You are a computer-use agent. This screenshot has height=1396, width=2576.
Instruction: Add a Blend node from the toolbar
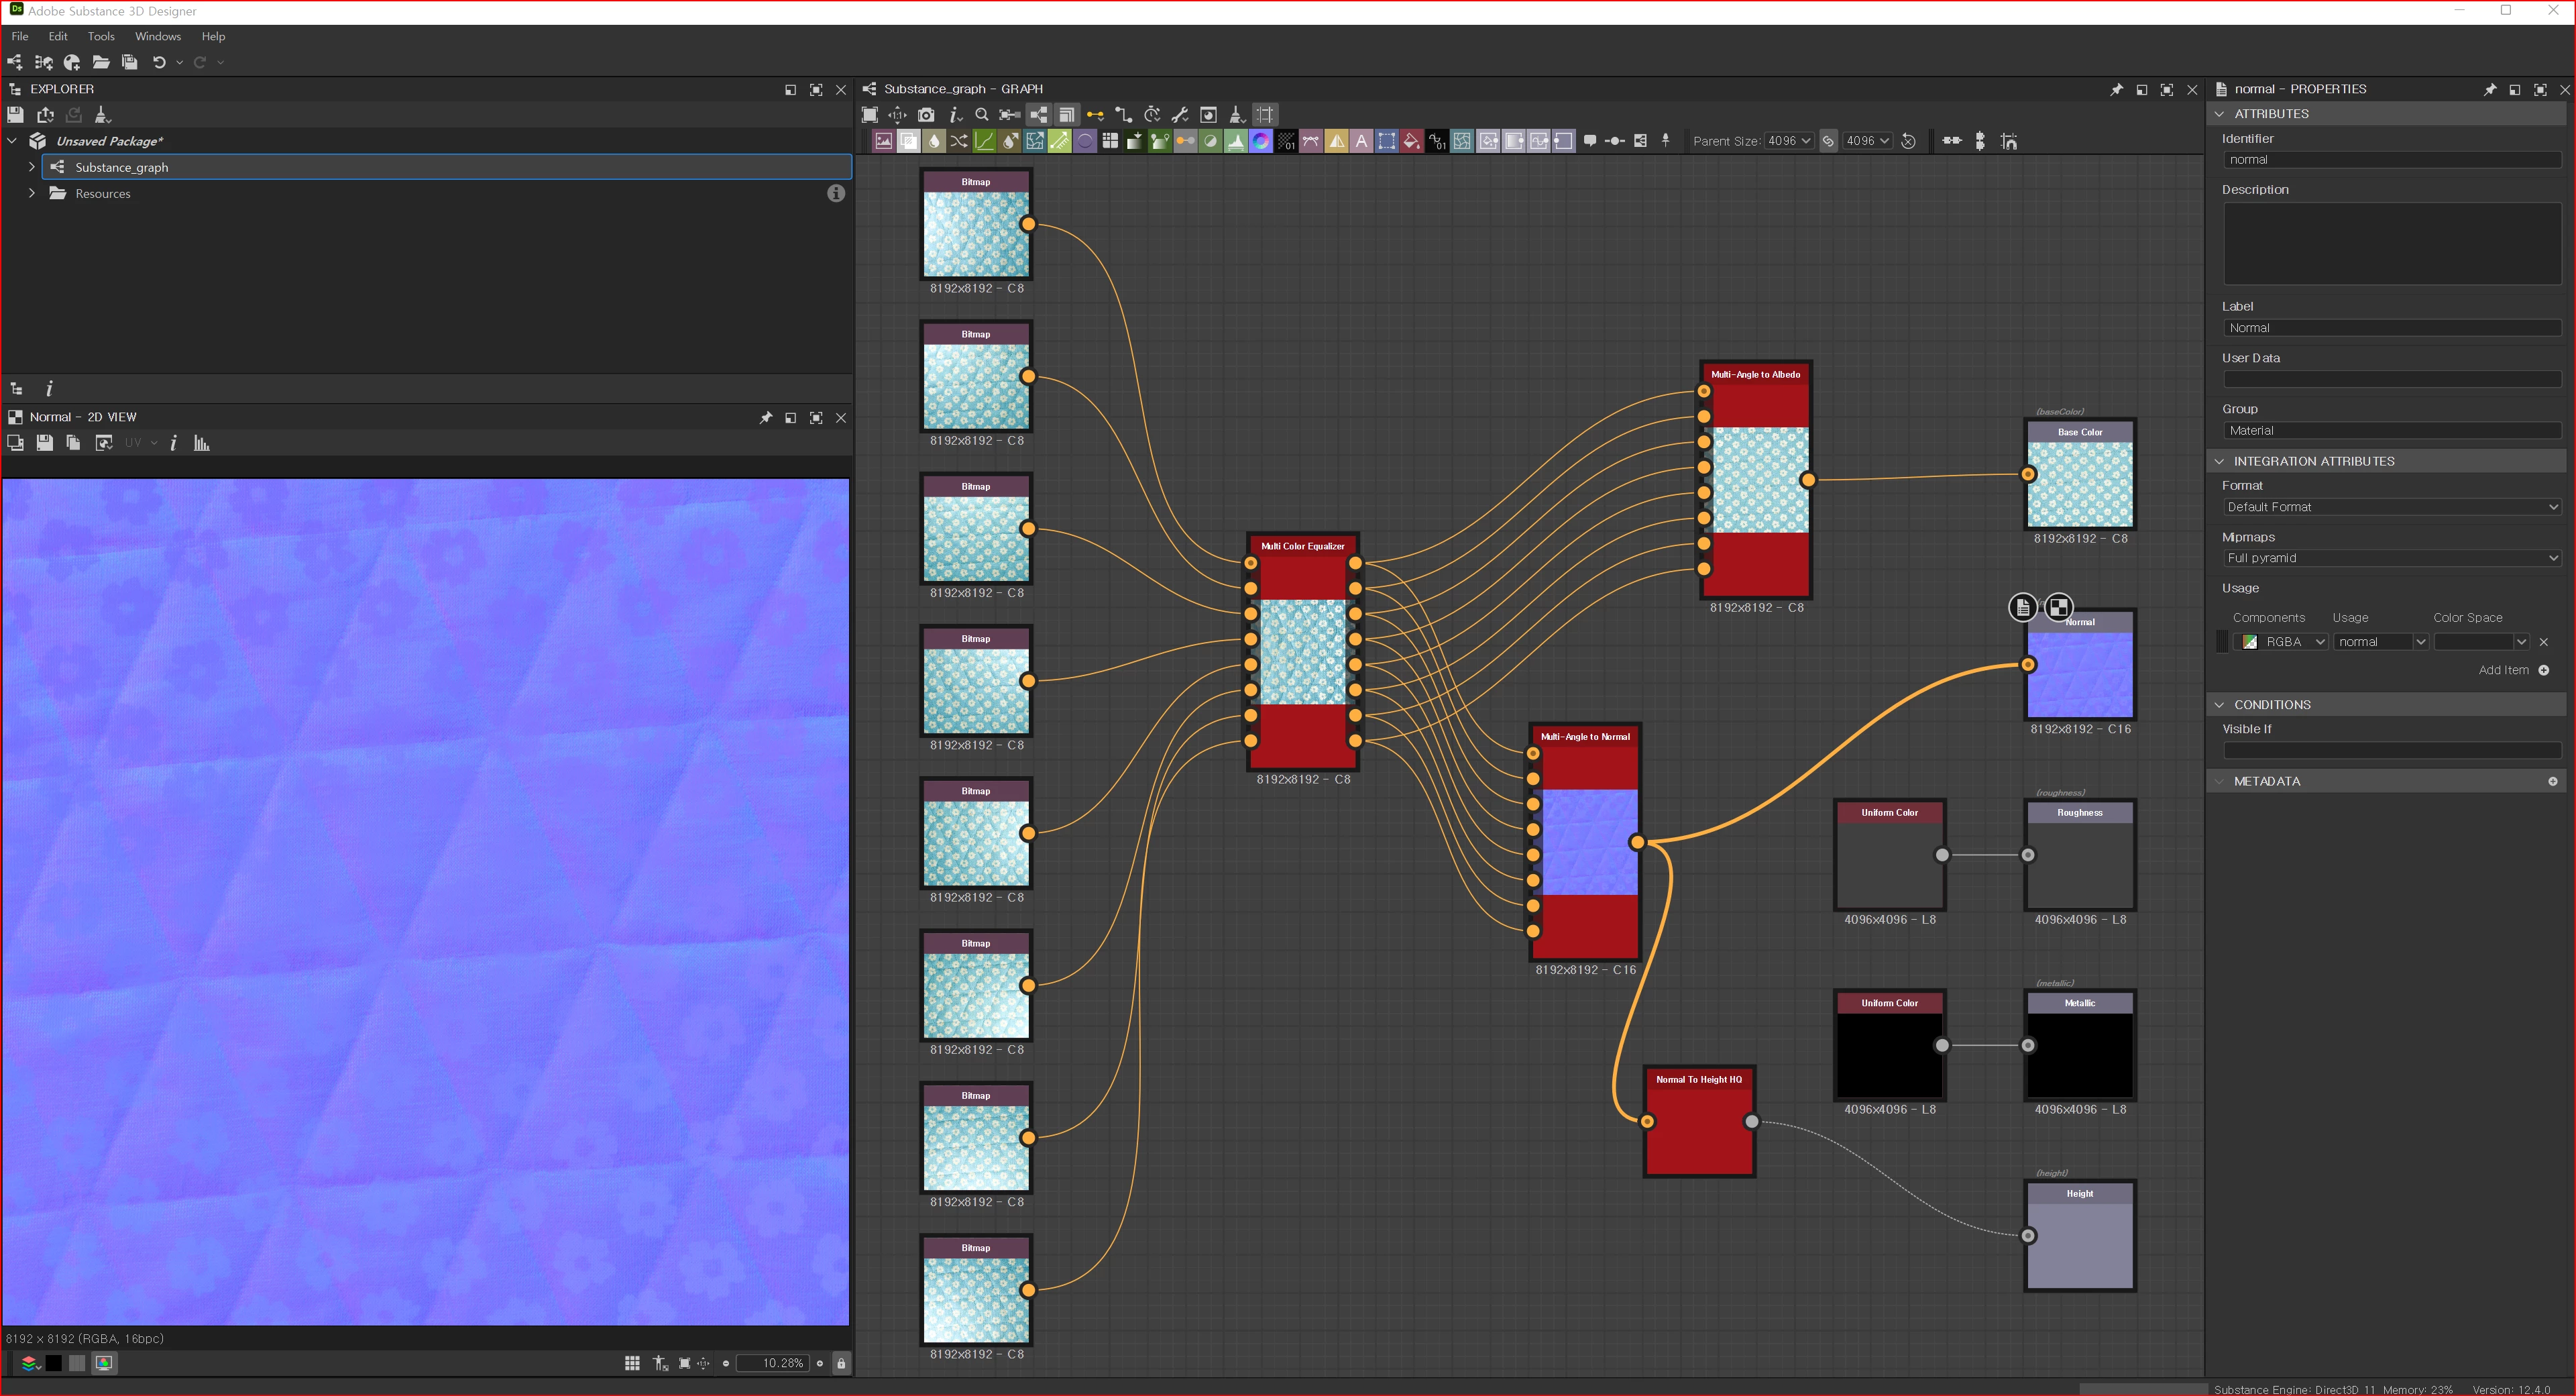coord(908,141)
